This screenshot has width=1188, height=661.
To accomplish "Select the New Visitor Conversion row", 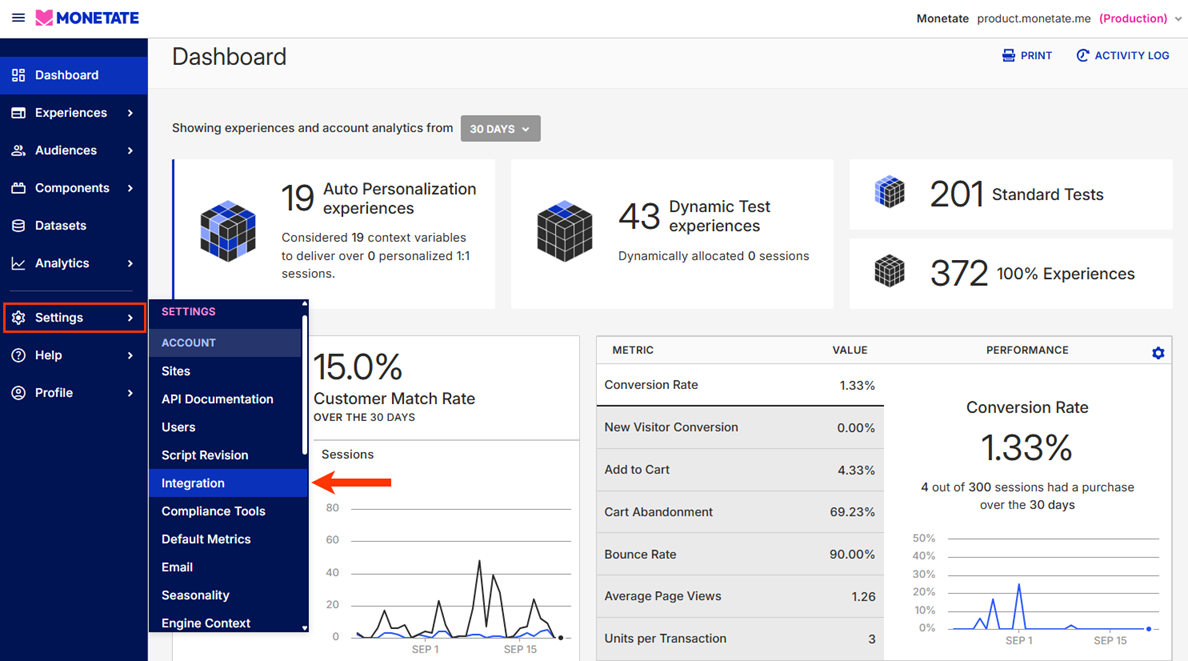I will point(740,428).
